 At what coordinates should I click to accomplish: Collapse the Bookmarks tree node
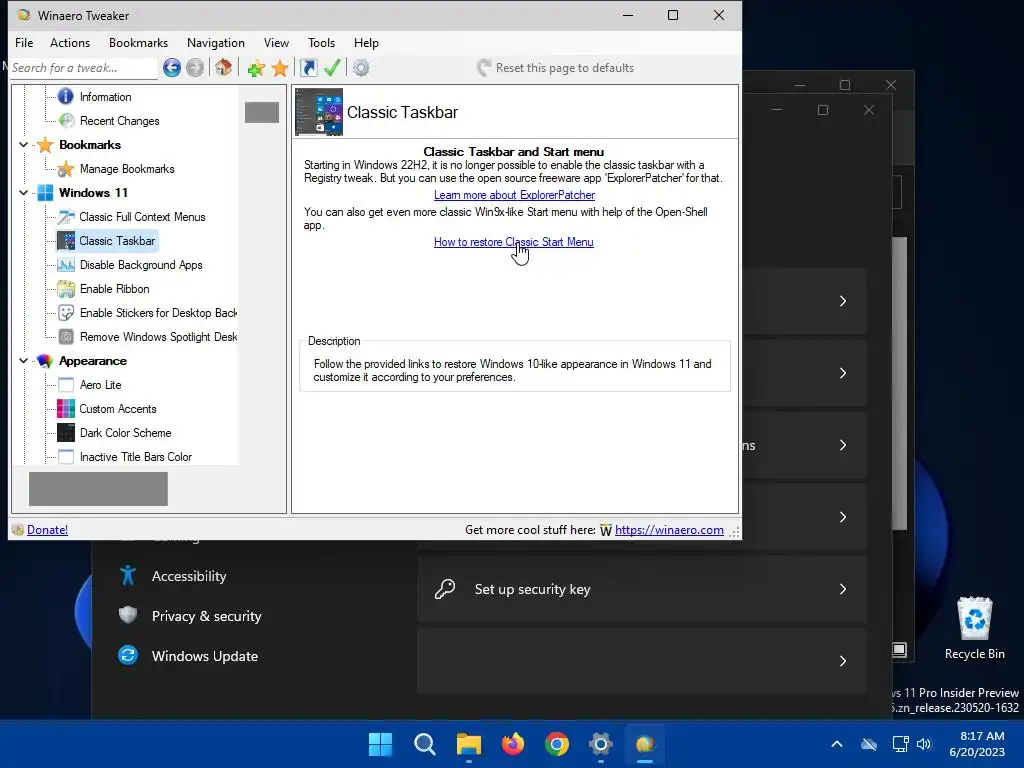tap(24, 145)
